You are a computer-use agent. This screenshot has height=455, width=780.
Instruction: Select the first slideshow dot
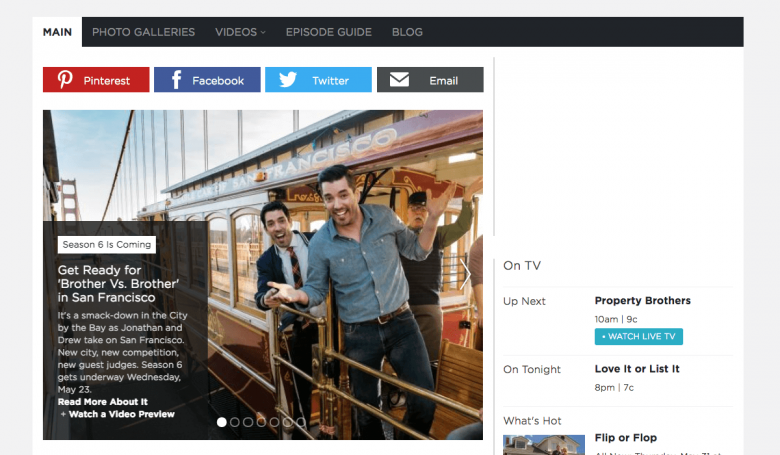[x=222, y=422]
